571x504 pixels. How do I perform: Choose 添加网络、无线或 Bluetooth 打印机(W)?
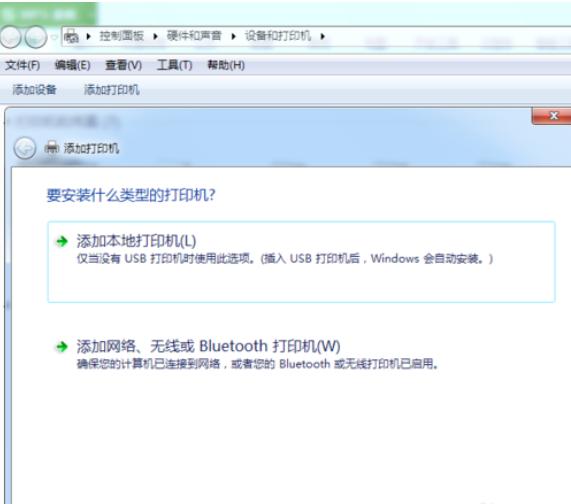[208, 346]
